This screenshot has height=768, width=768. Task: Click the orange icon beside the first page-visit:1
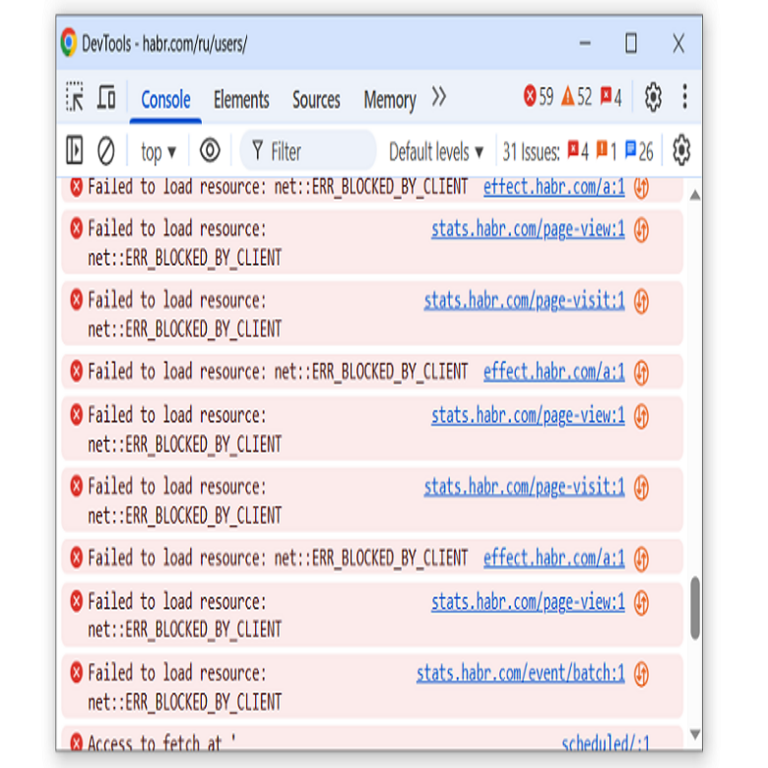pyautogui.click(x=641, y=301)
